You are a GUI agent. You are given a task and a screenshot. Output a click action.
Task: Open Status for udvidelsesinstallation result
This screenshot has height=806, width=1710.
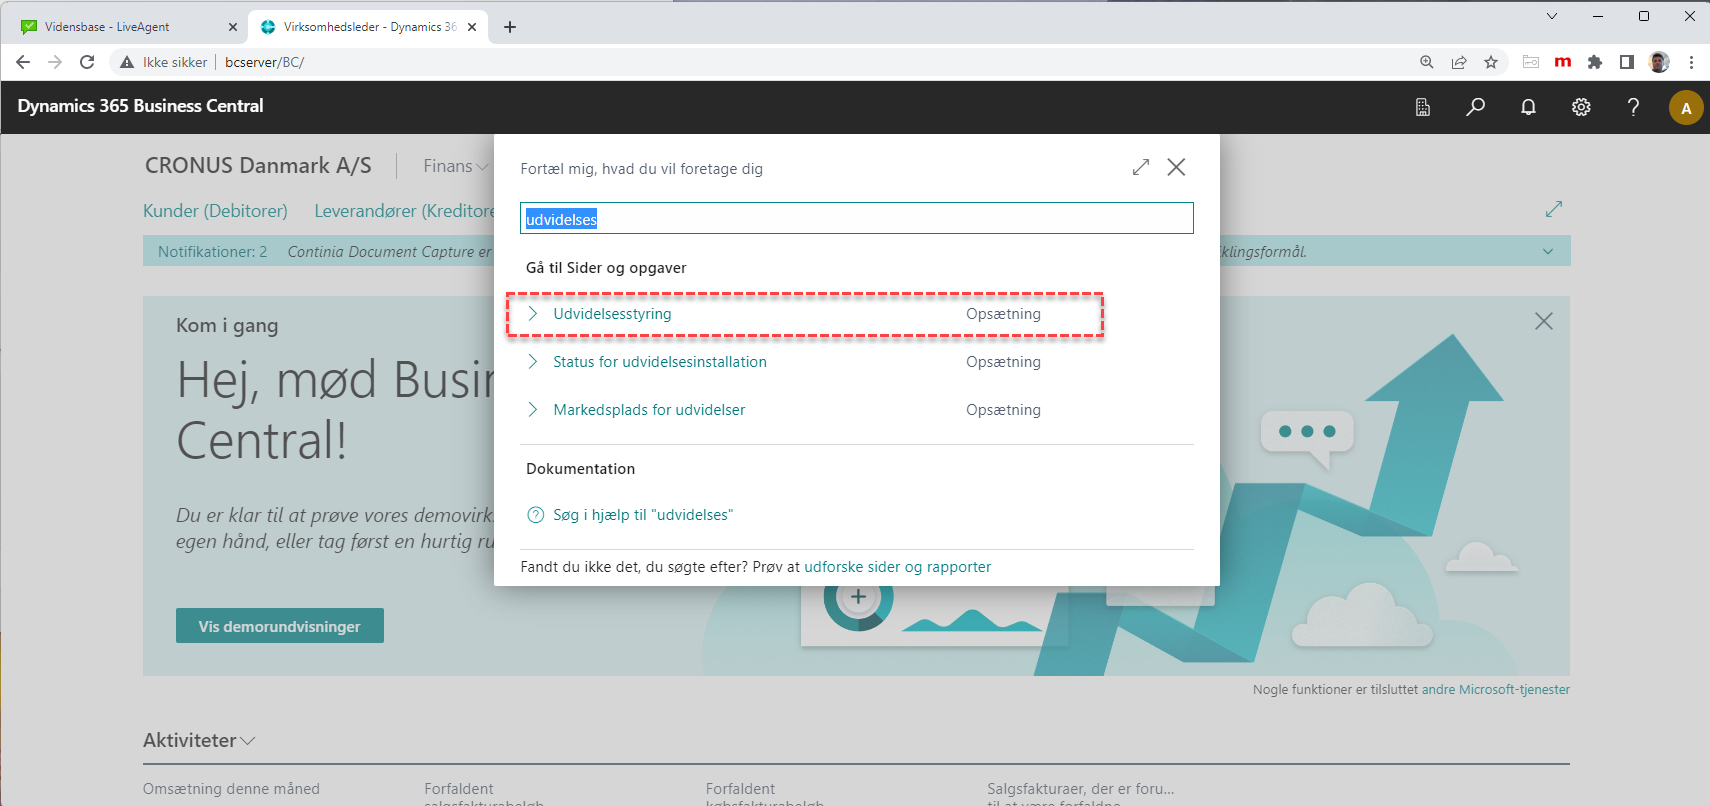tap(660, 362)
